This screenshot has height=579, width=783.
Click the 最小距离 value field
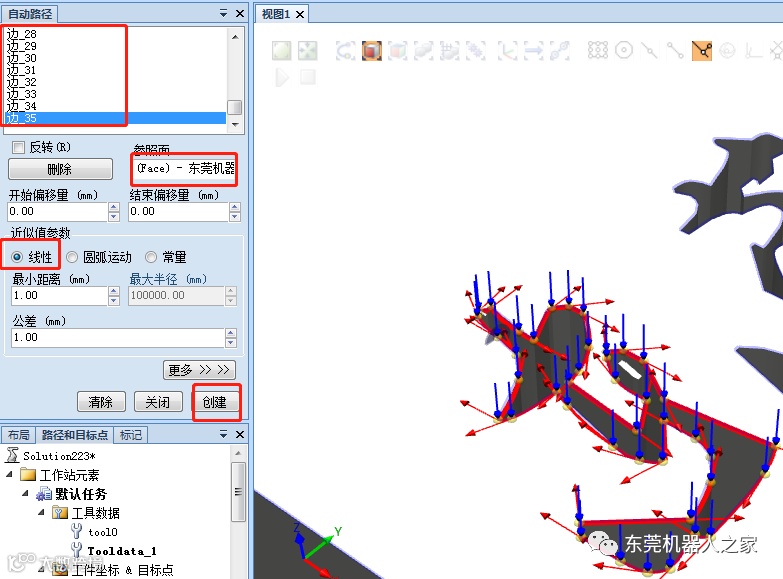(x=59, y=295)
